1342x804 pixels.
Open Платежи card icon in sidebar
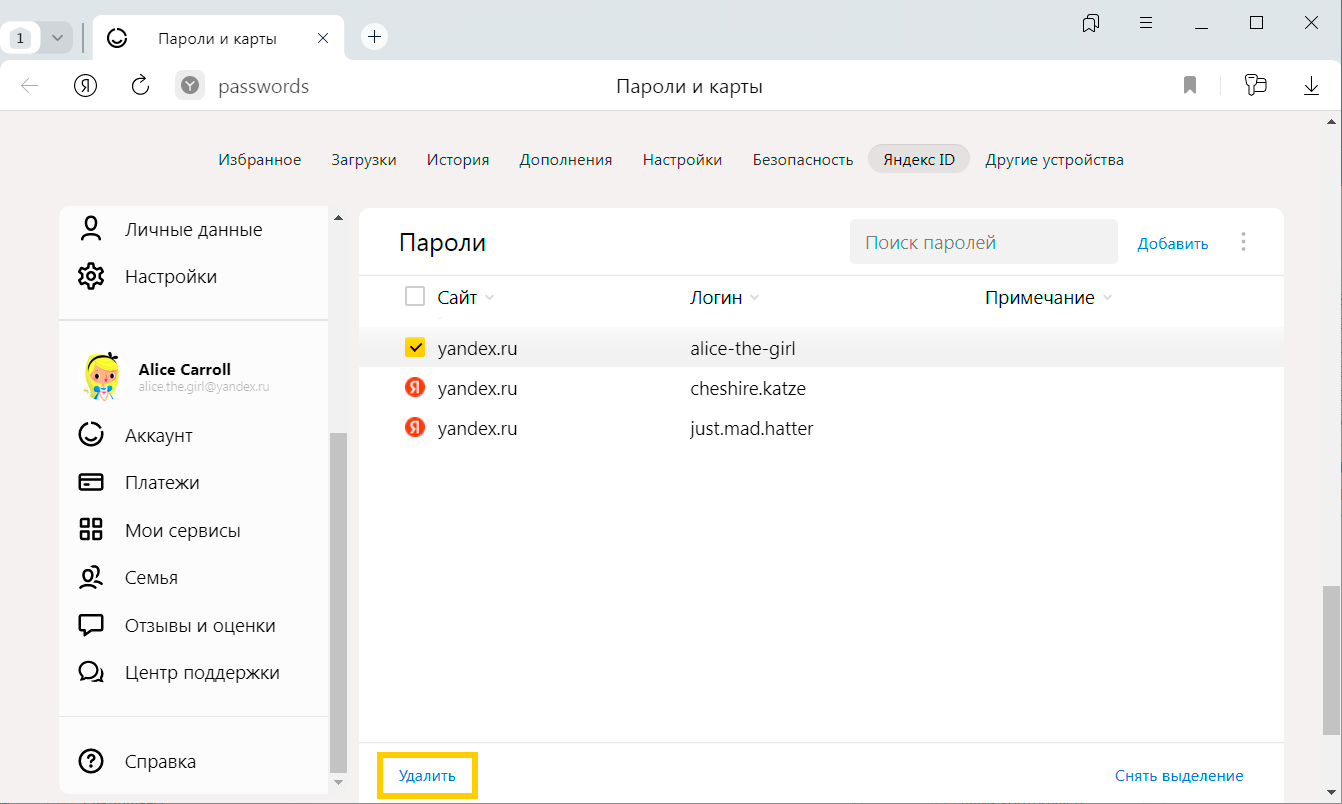pyautogui.click(x=91, y=482)
